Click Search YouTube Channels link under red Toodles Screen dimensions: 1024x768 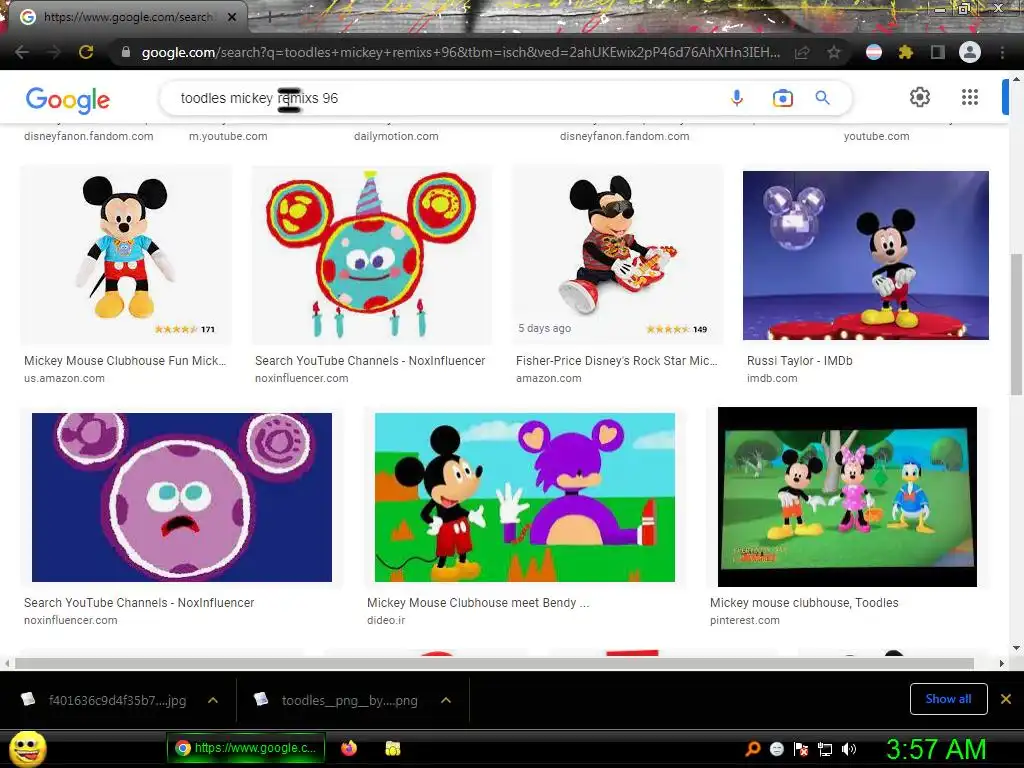(370, 360)
